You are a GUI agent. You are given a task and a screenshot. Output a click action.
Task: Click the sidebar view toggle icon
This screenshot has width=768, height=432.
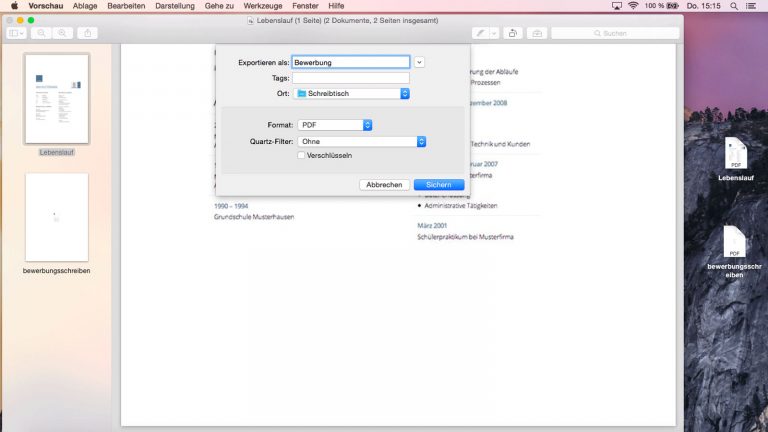18,33
